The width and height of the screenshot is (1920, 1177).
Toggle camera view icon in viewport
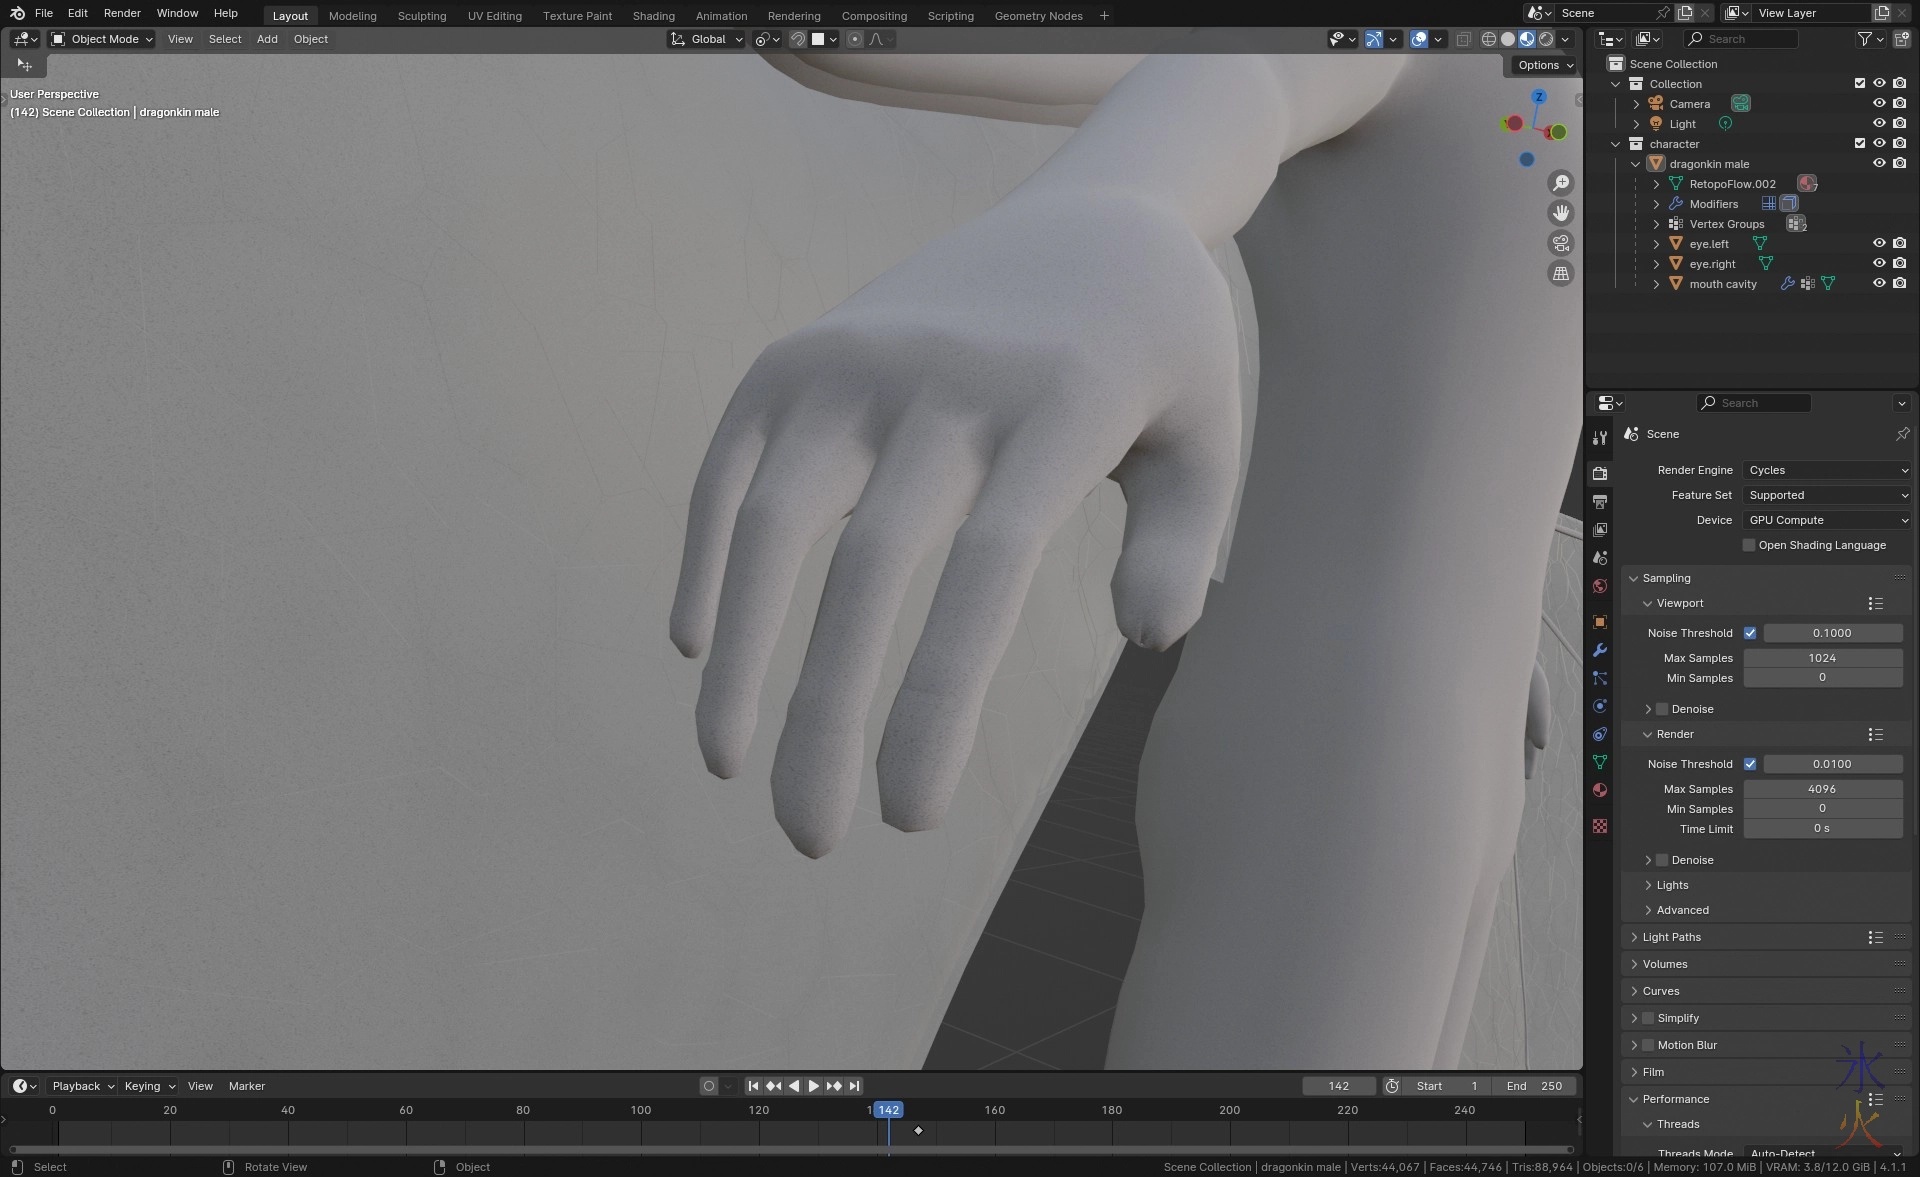point(1560,243)
